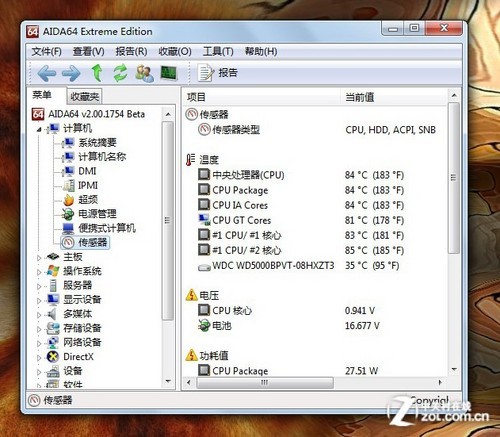500x437 pixels.
Task: Go forward with the blue right arrow
Action: tap(71, 73)
